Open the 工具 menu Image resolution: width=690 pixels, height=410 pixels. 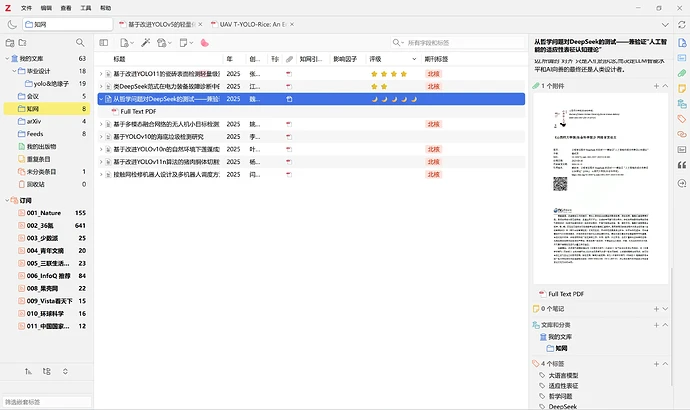pyautogui.click(x=86, y=8)
